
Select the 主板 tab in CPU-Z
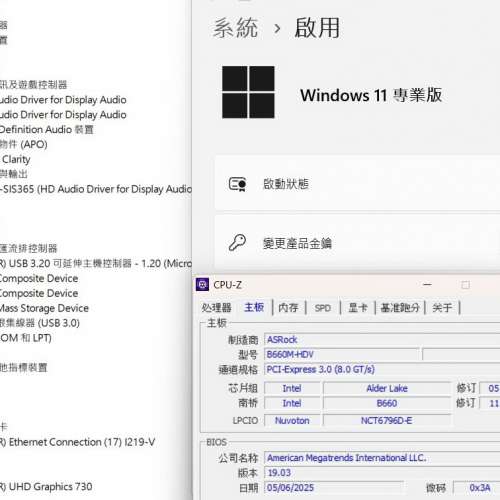[x=254, y=307]
